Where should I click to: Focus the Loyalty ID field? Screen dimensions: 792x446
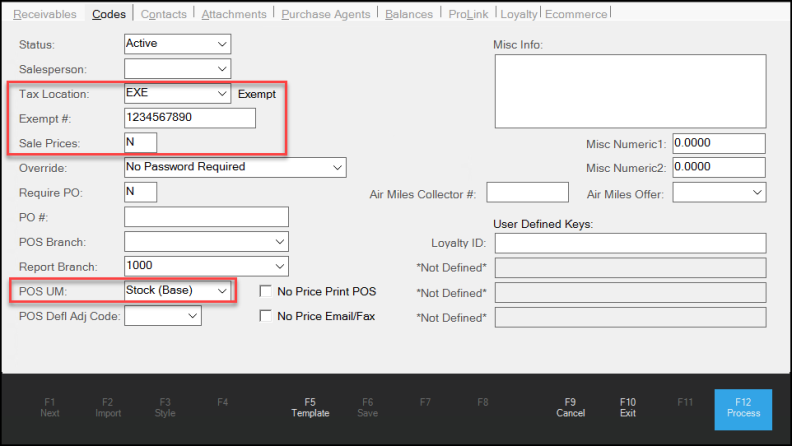(x=630, y=243)
